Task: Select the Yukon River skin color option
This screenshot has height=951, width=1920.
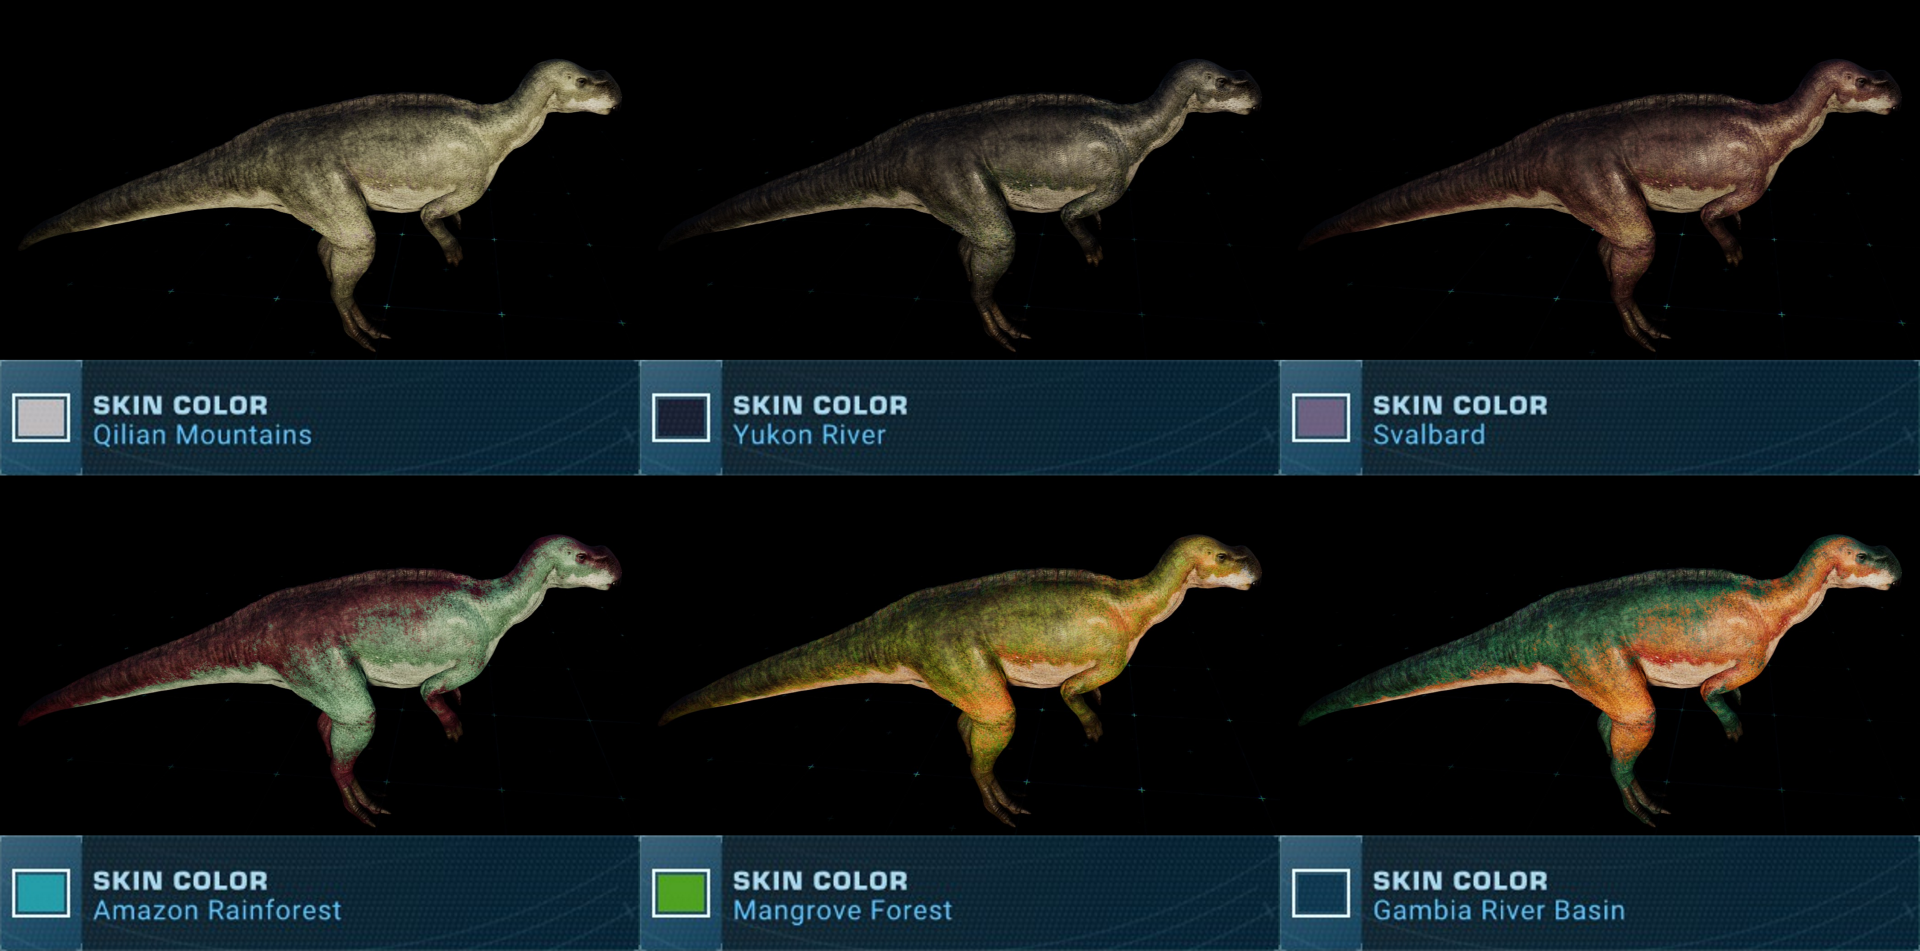Action: click(x=809, y=435)
